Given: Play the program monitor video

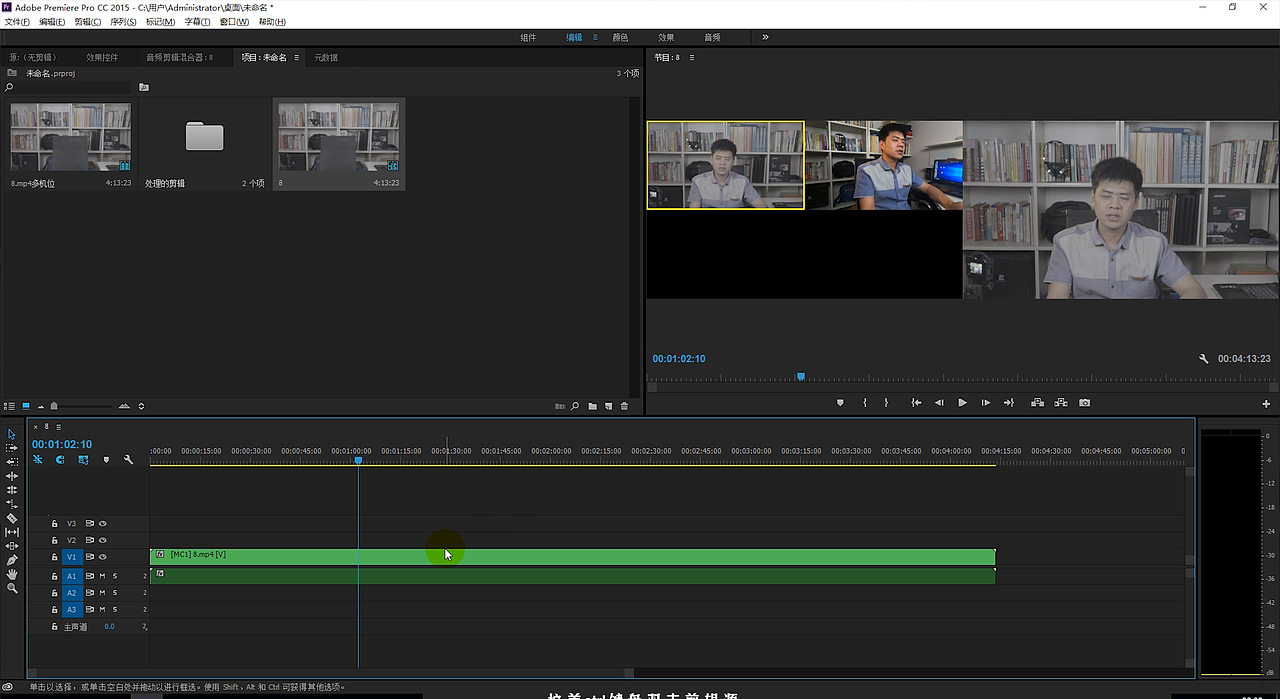Looking at the screenshot, I should coord(962,403).
